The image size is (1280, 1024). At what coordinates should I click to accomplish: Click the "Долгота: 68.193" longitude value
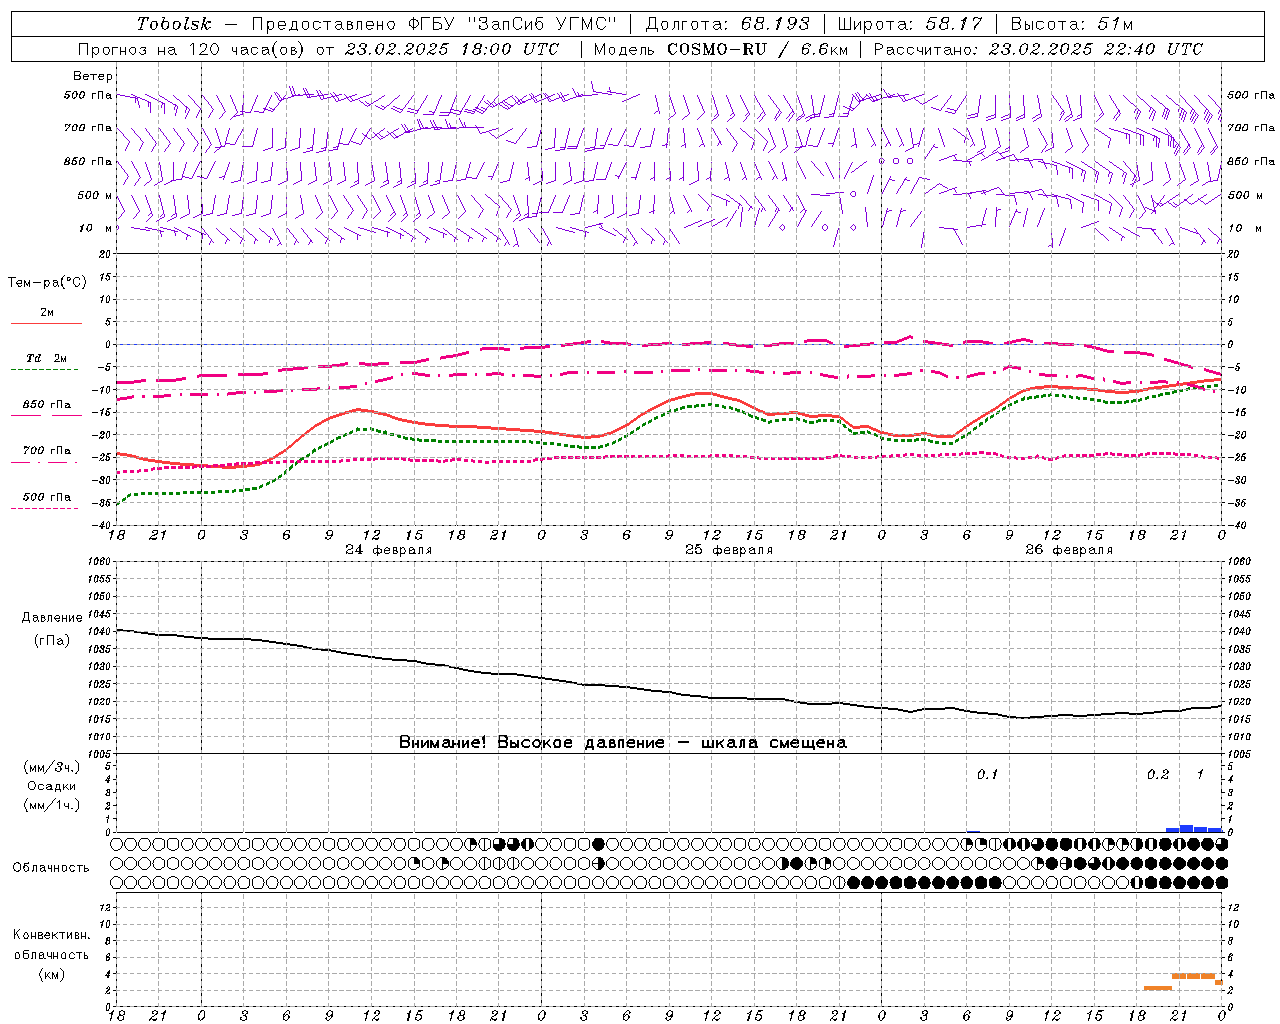726,24
